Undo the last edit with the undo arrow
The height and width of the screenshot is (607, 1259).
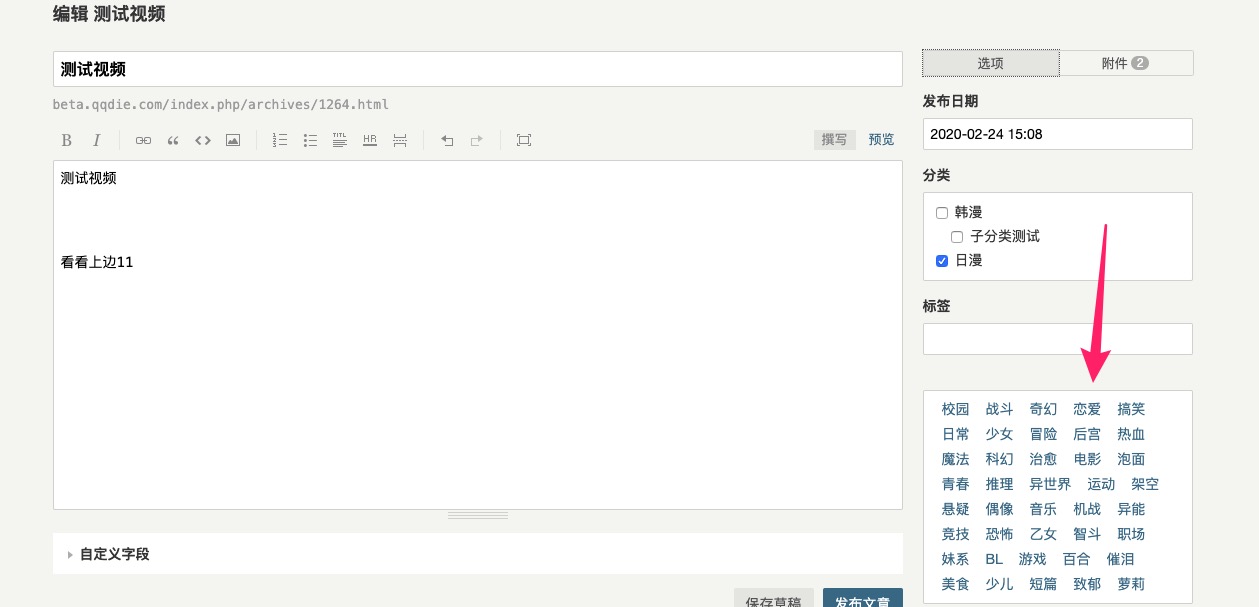pos(447,140)
